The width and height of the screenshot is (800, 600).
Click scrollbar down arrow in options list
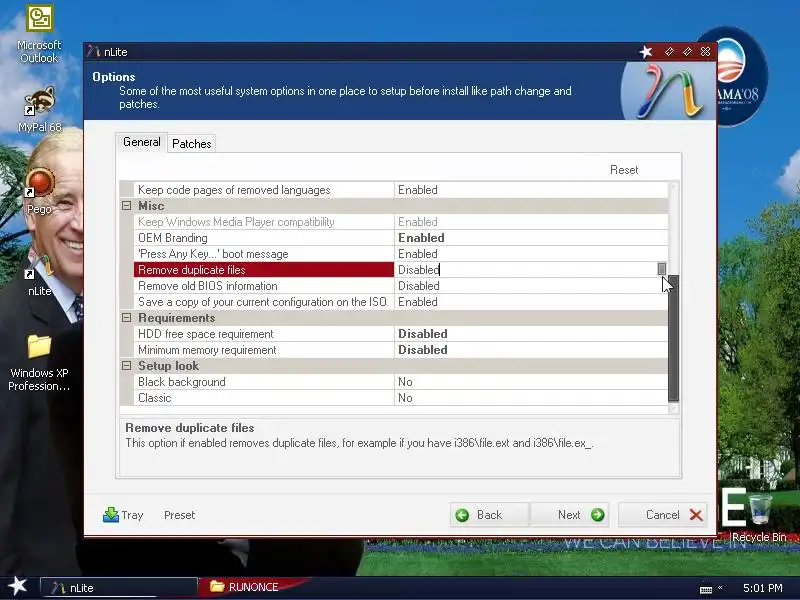click(673, 408)
